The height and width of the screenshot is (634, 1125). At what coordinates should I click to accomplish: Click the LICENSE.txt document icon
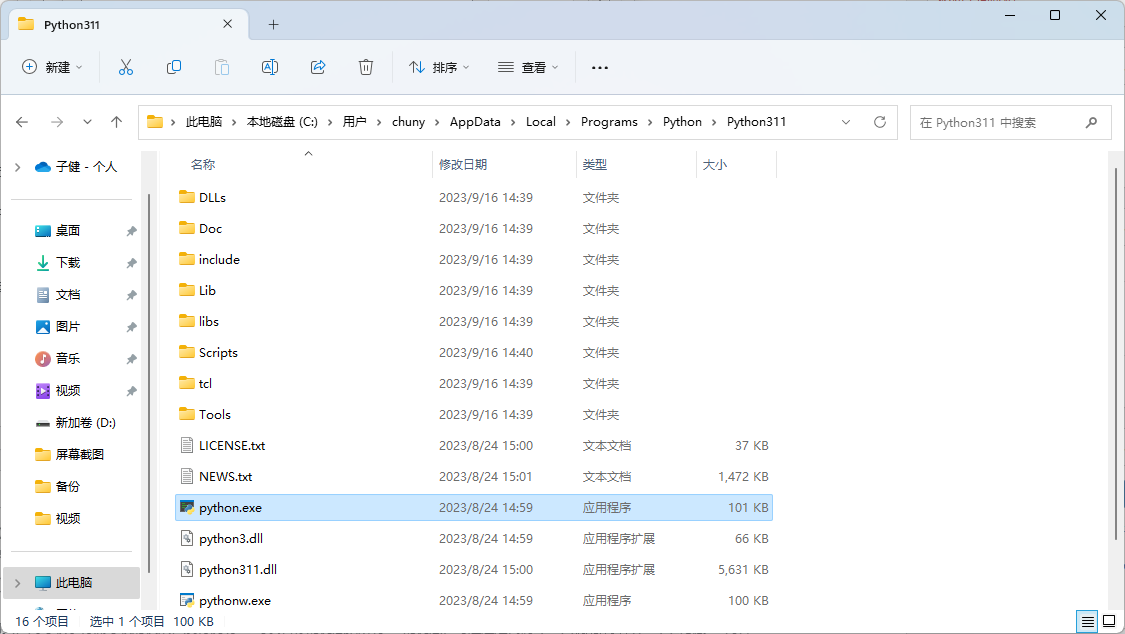(x=187, y=445)
